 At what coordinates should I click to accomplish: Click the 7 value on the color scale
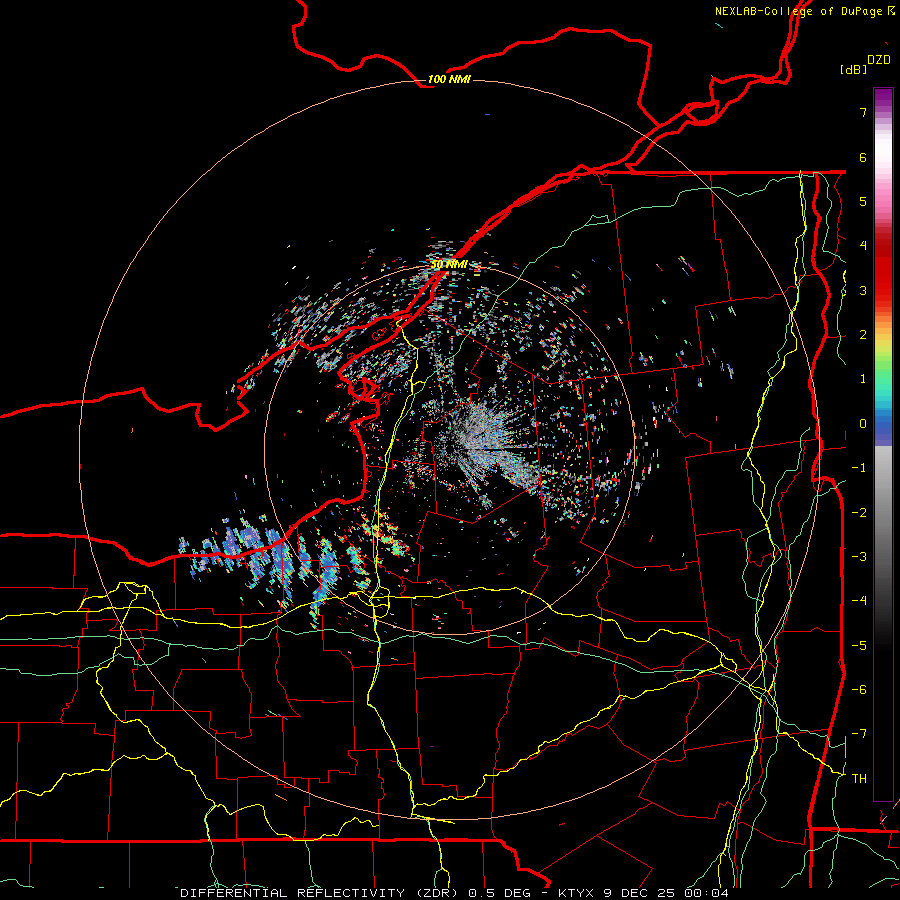pos(863,112)
